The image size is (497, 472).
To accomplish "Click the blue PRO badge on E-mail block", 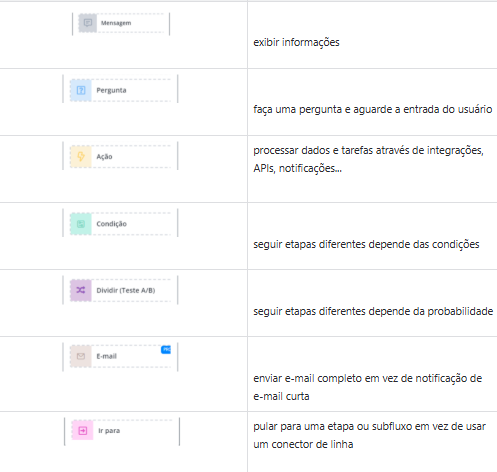I will coord(166,350).
